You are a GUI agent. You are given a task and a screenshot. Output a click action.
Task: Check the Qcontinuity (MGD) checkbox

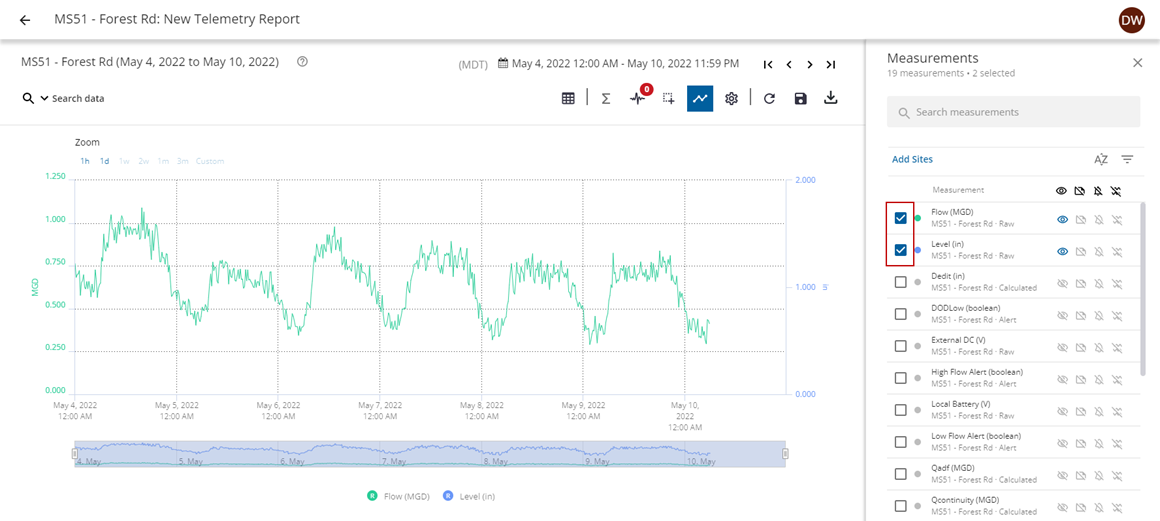pyautogui.click(x=900, y=506)
